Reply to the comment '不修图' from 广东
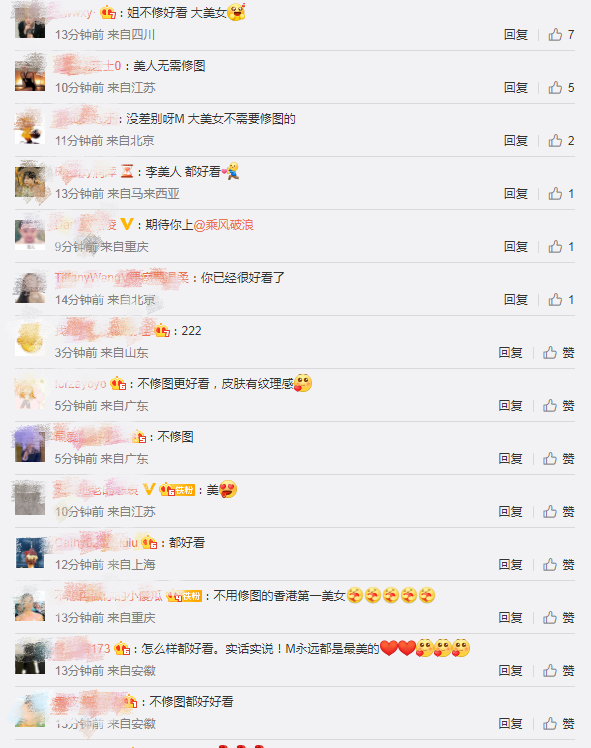The width and height of the screenshot is (591, 748). click(x=510, y=458)
